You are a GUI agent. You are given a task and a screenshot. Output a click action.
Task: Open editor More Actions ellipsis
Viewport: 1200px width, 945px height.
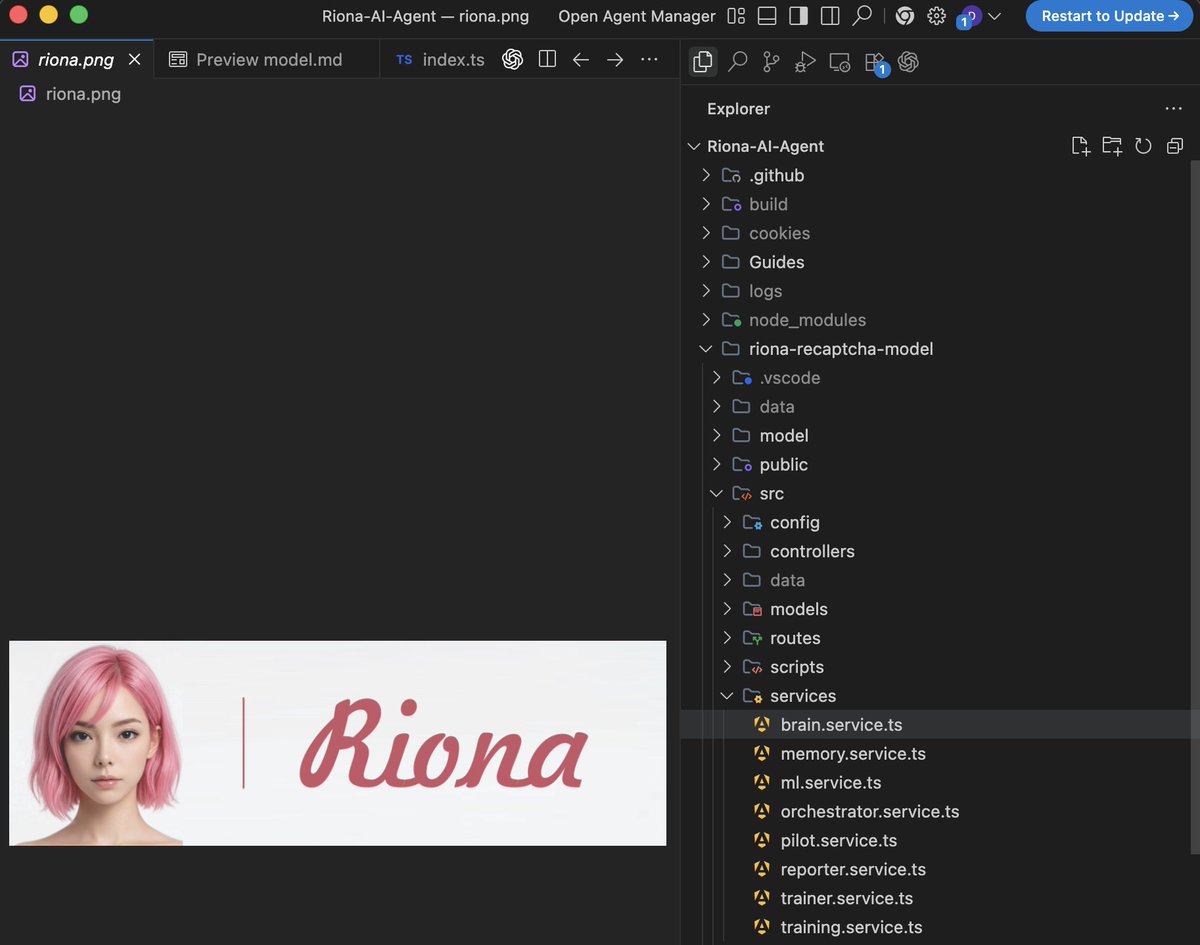coord(649,60)
